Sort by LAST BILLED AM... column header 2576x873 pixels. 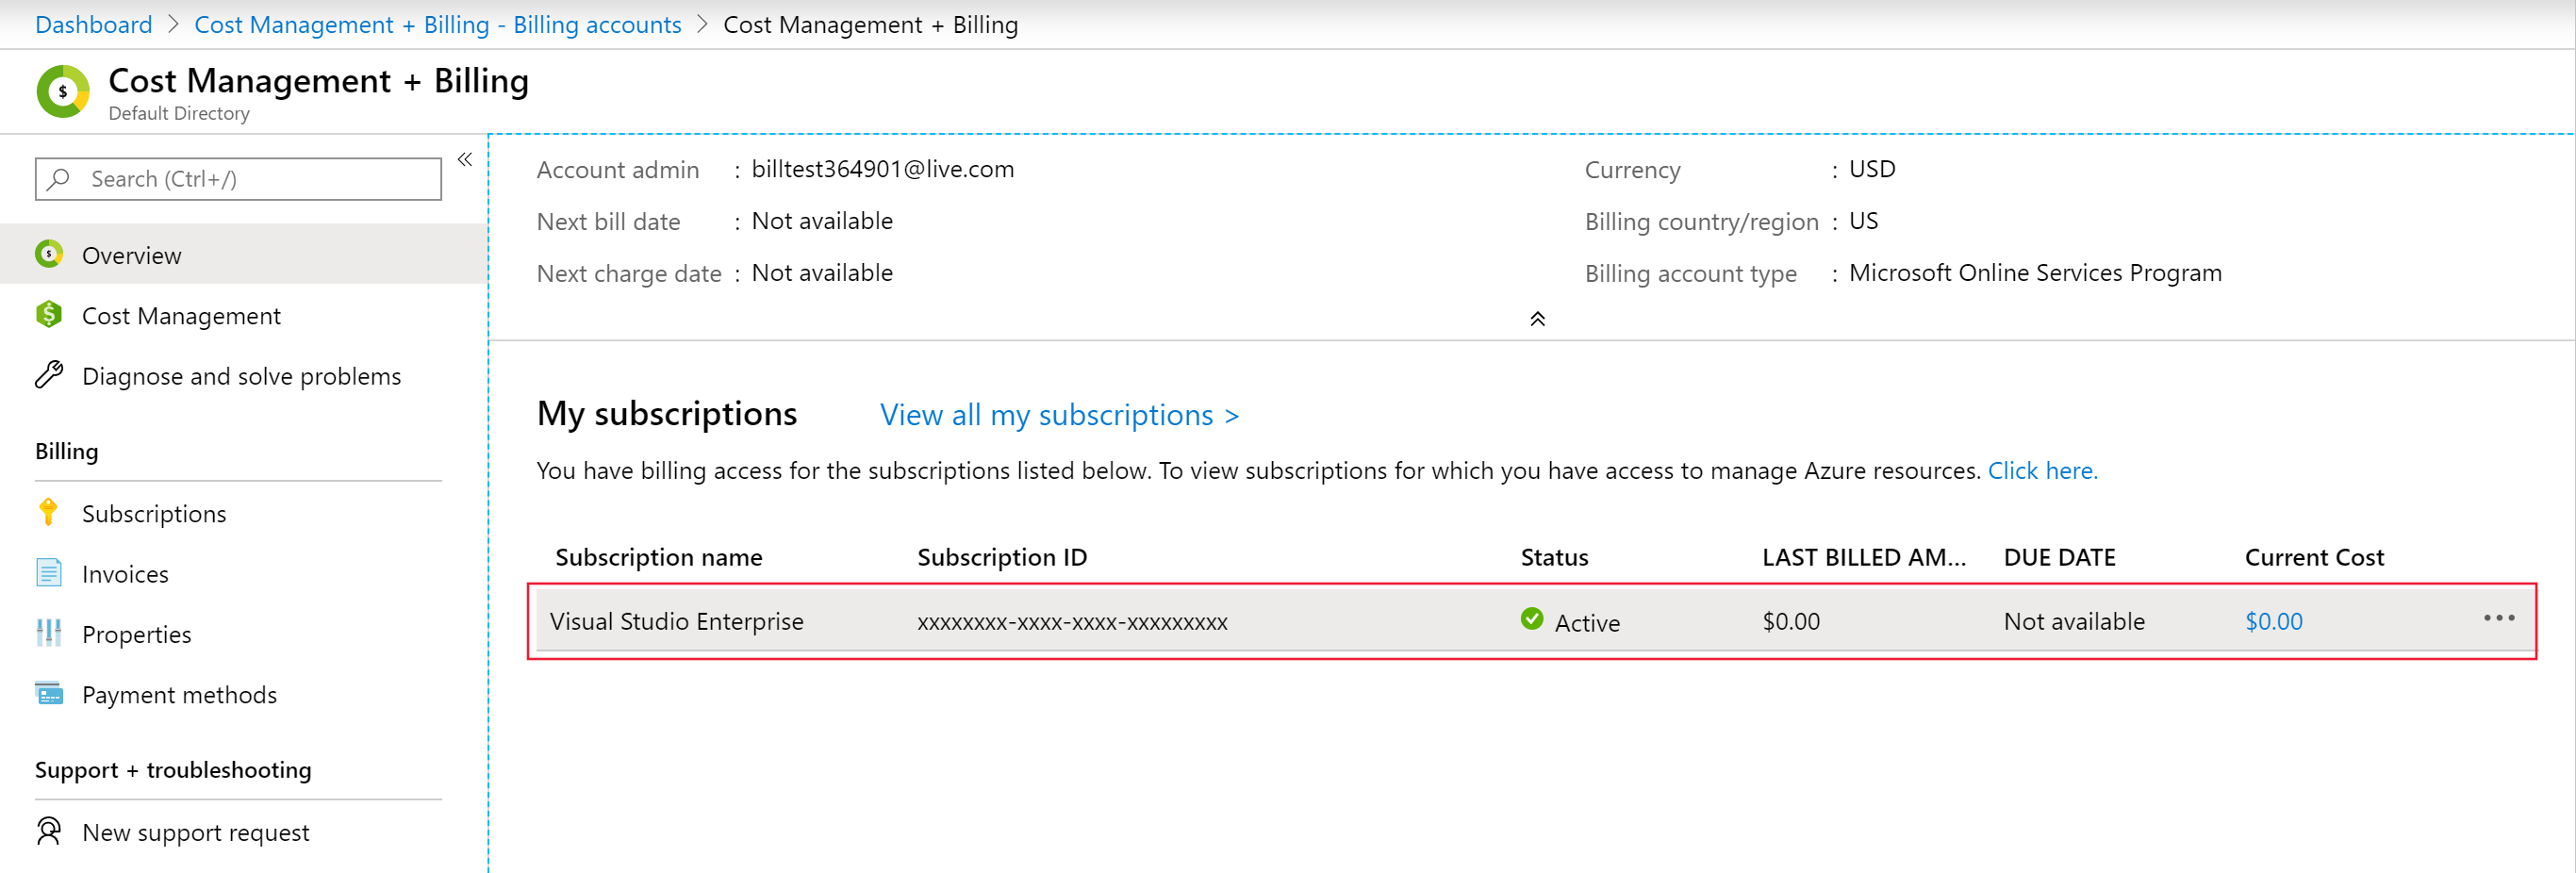1864,557
